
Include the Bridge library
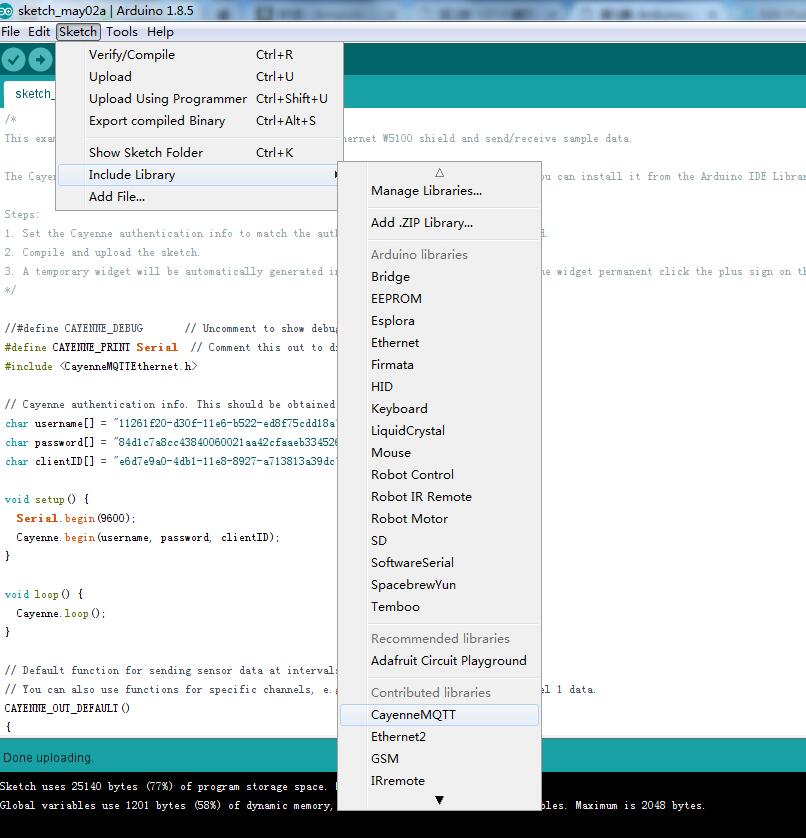439,277
